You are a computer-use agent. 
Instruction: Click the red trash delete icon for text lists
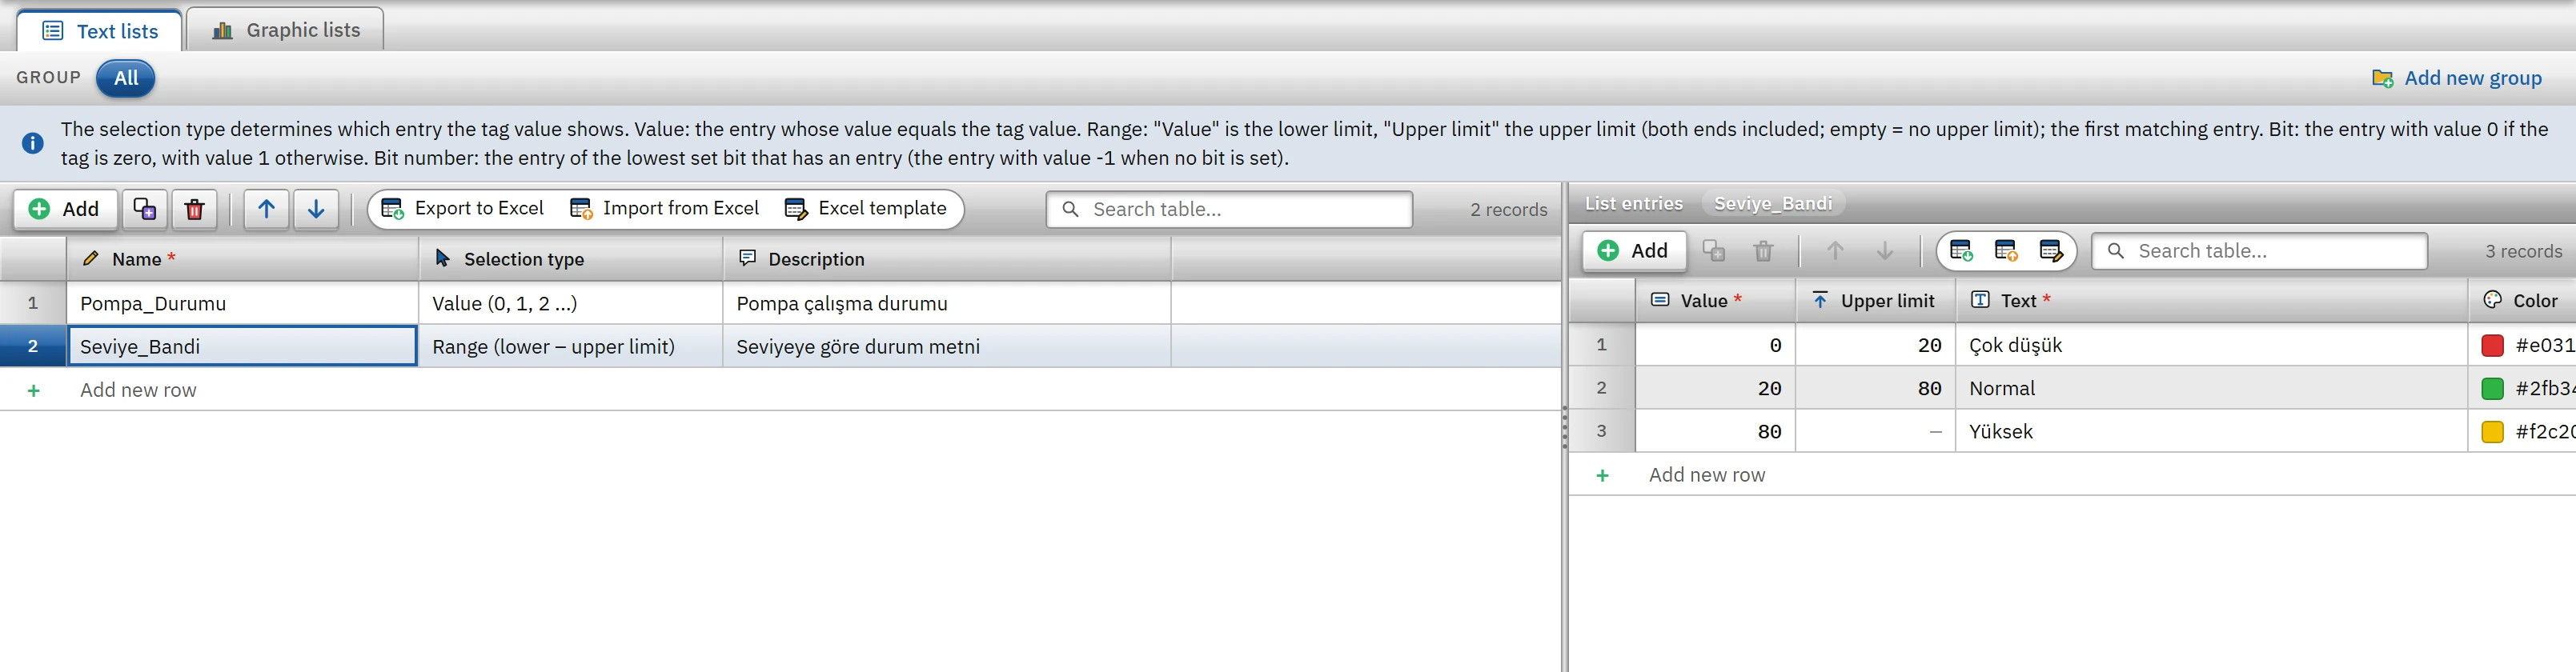[194, 209]
